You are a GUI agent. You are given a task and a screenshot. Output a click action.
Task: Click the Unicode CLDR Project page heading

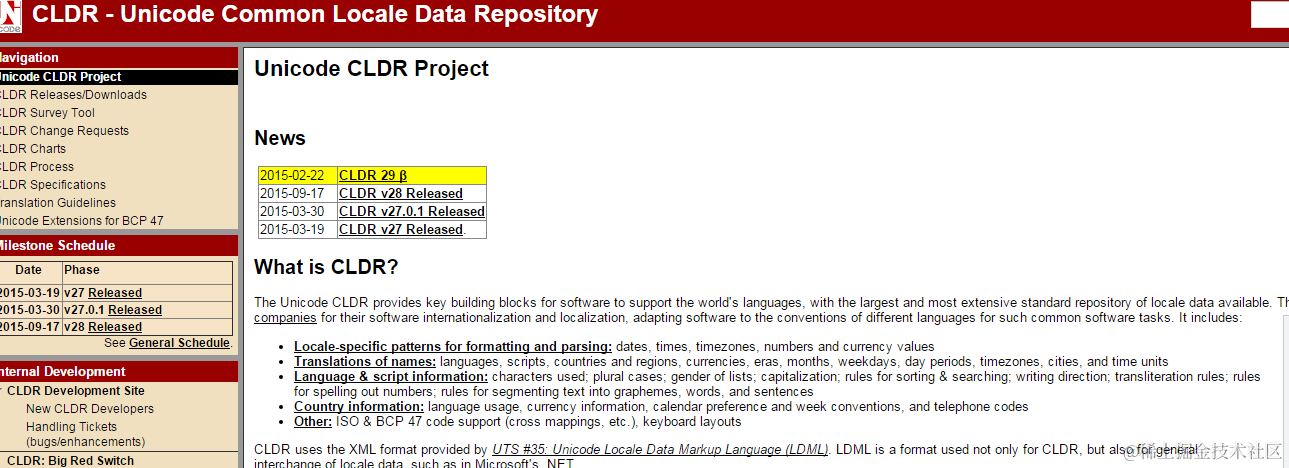coord(372,69)
